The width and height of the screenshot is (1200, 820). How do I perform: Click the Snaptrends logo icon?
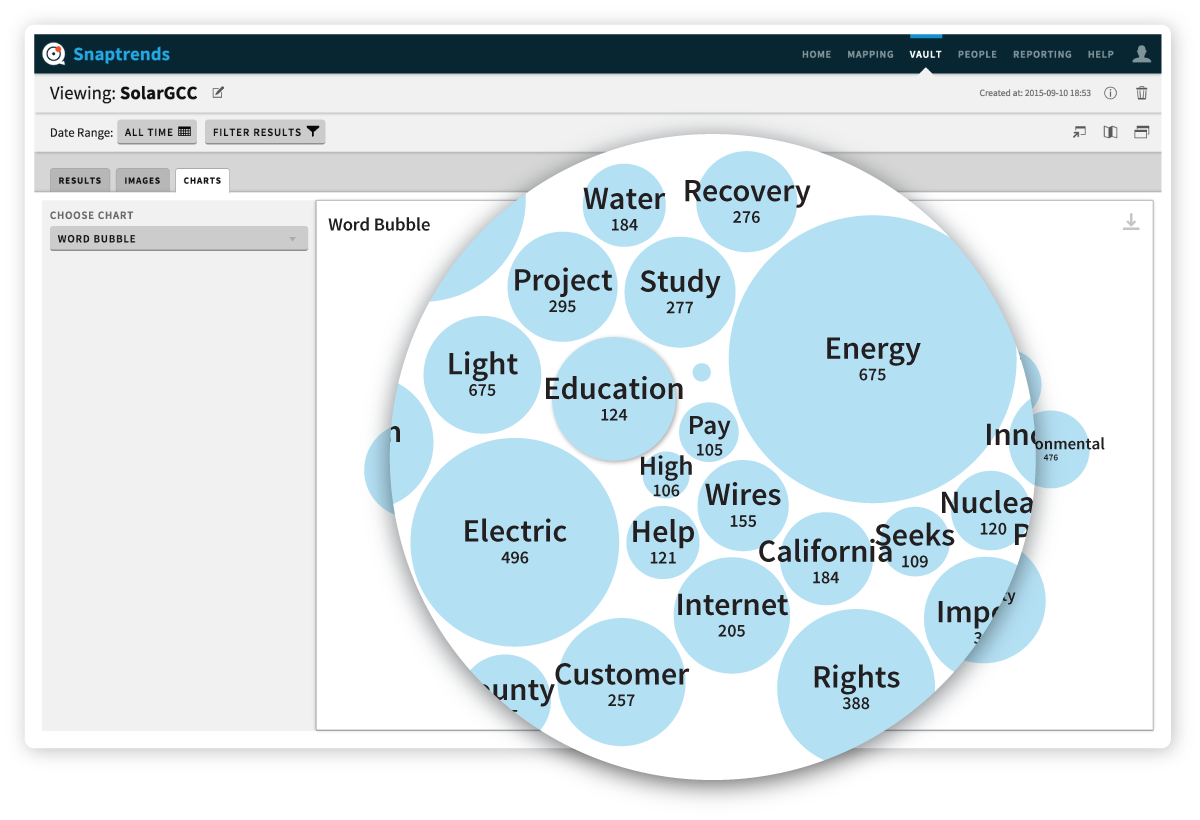pos(54,54)
